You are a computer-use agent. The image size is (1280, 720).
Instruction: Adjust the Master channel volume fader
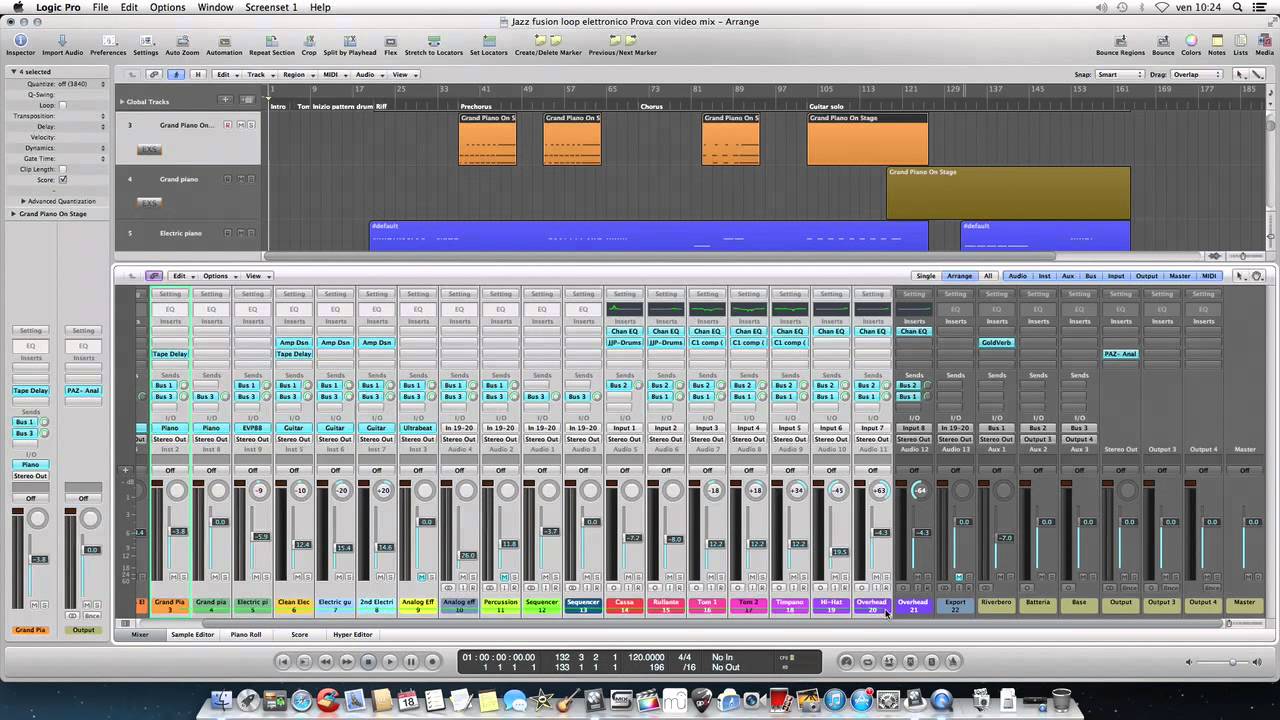point(1253,522)
